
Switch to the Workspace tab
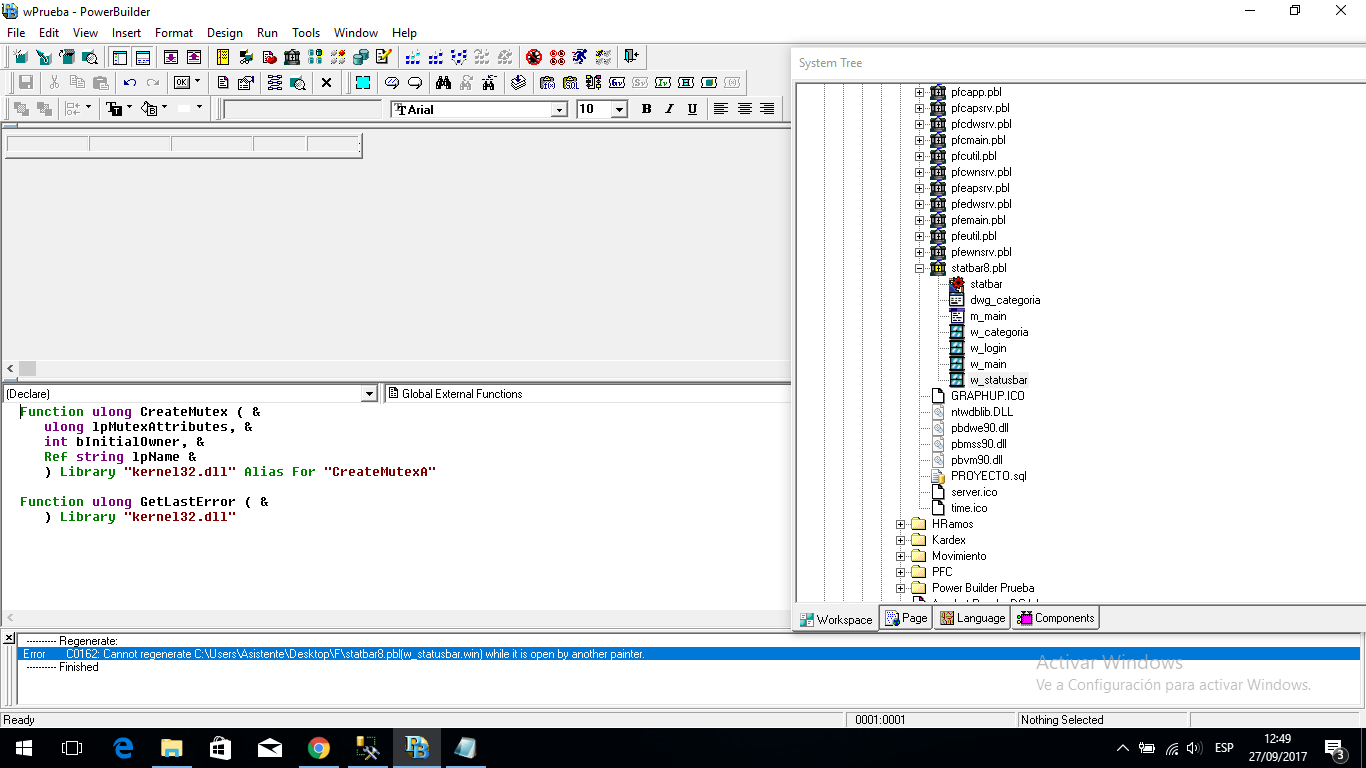pos(836,619)
